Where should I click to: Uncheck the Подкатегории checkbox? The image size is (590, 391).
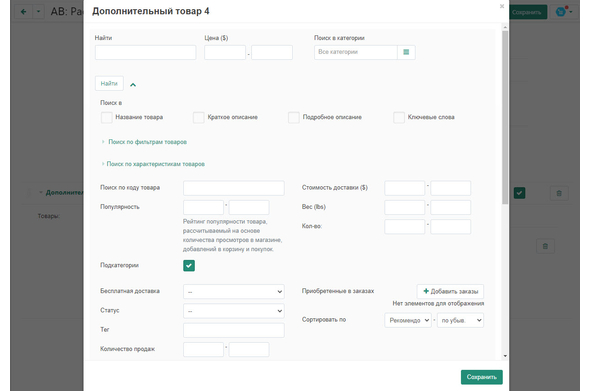[x=189, y=266]
